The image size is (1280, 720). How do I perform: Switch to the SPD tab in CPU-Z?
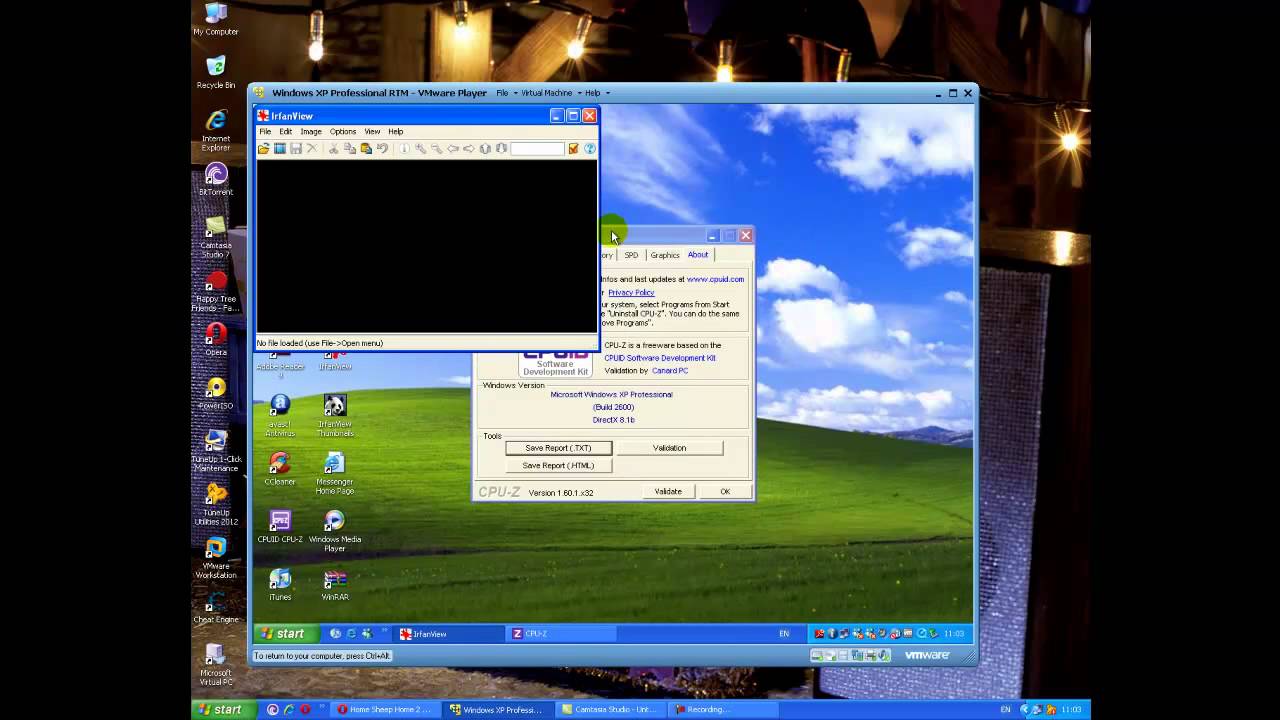coord(631,255)
